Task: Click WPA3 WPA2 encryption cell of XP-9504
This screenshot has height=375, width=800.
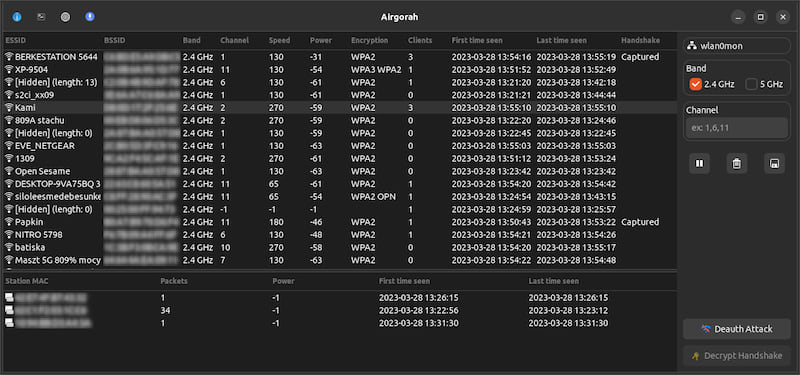Action: coord(376,69)
